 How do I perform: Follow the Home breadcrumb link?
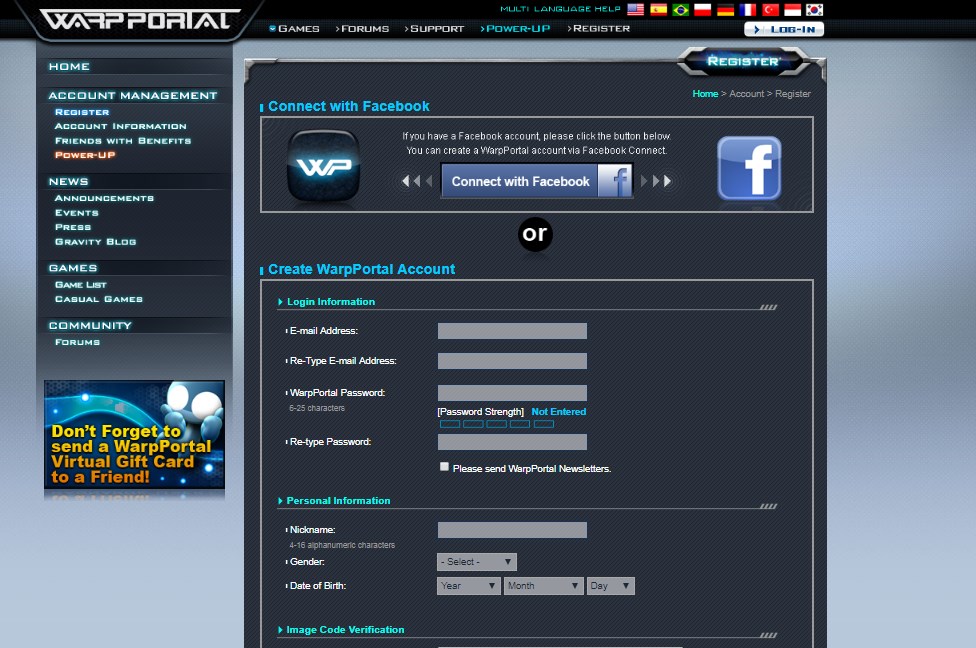tap(706, 93)
